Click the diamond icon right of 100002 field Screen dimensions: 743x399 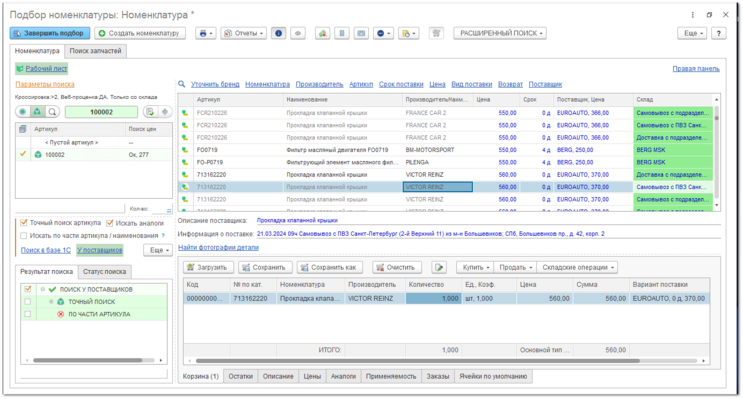[165, 112]
